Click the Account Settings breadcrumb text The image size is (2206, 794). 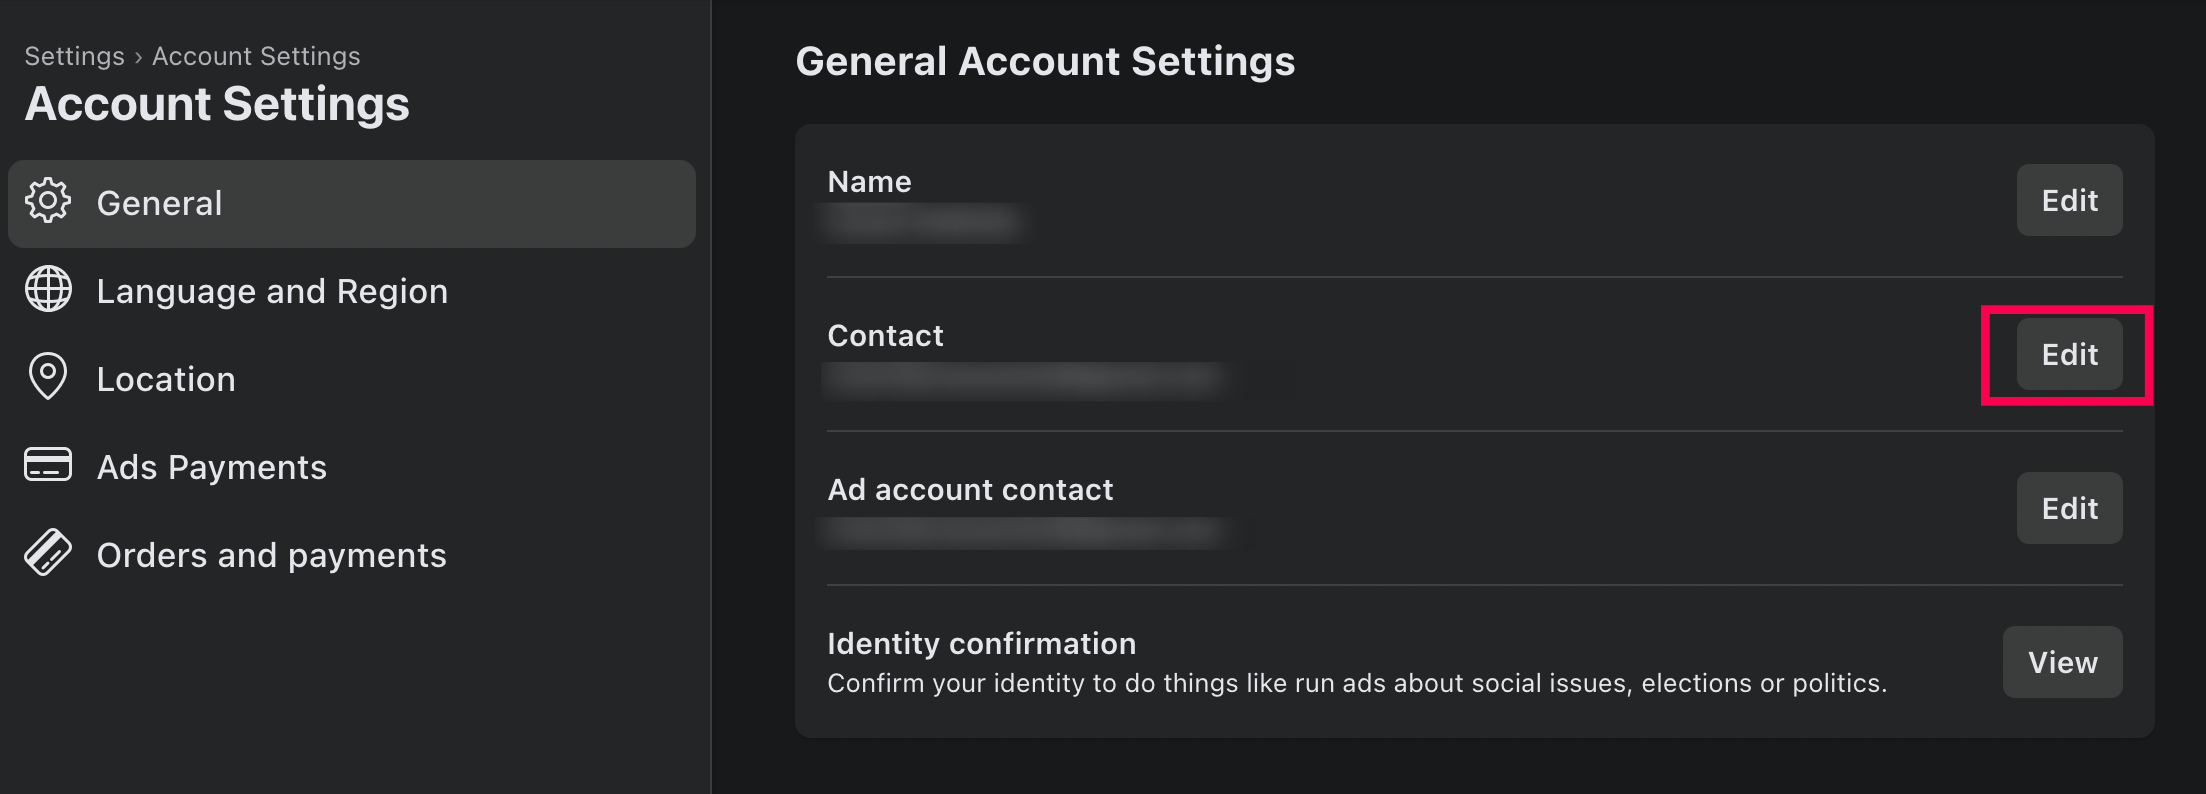point(256,56)
